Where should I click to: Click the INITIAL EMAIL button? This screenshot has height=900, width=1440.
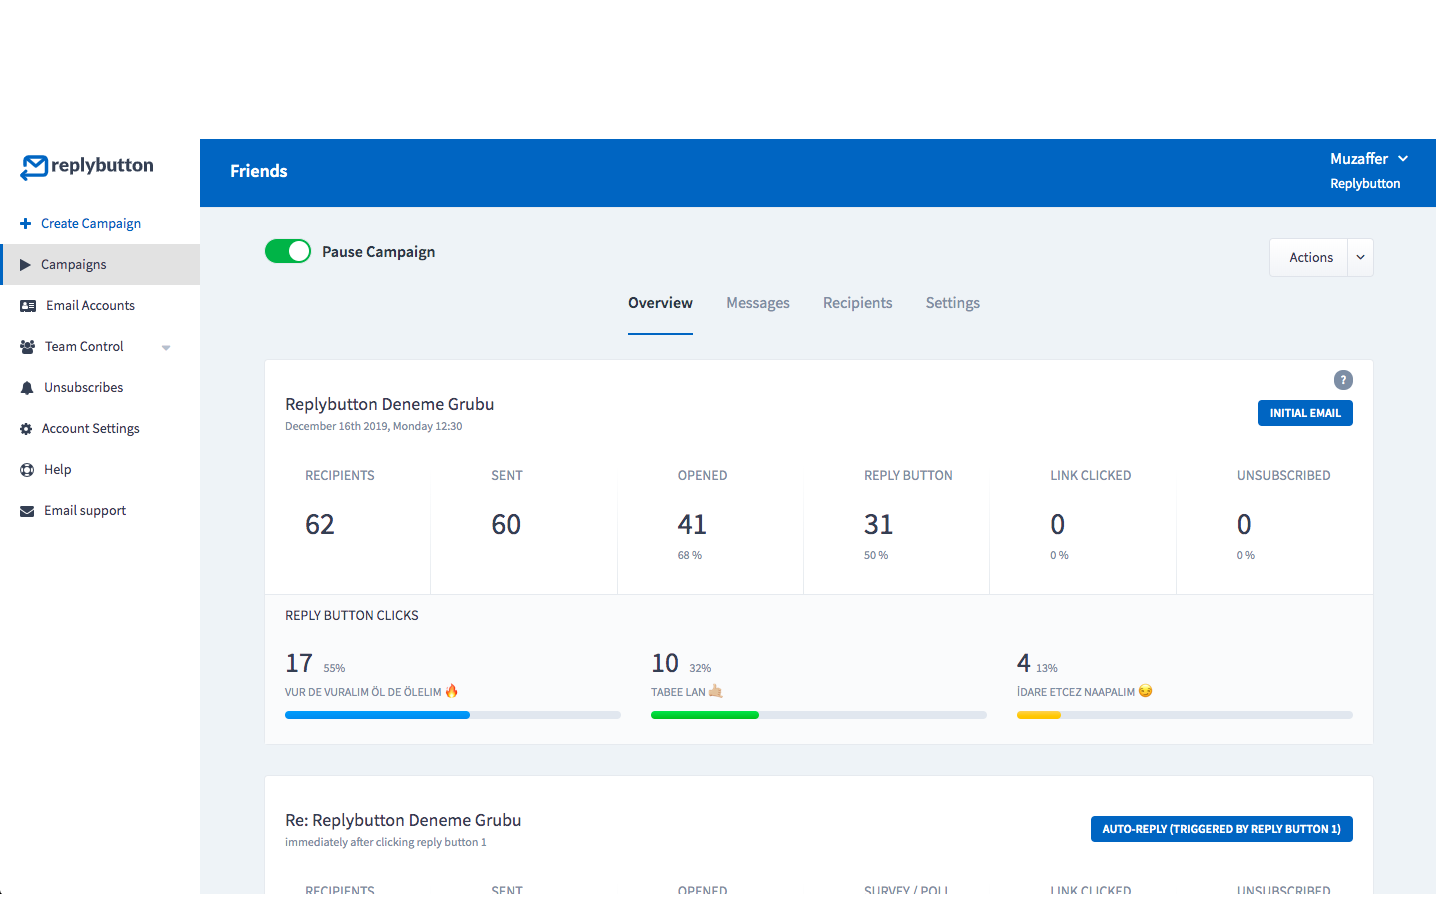coord(1305,413)
